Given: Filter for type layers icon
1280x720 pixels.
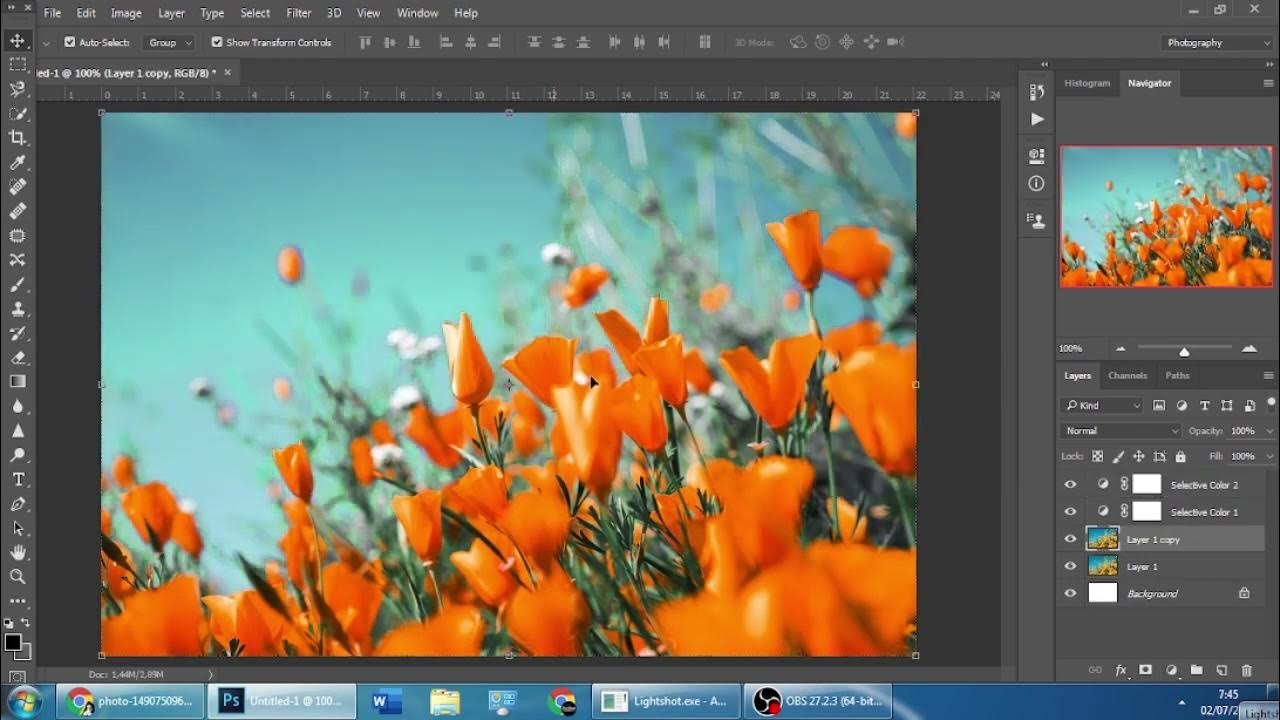Looking at the screenshot, I should (1204, 405).
